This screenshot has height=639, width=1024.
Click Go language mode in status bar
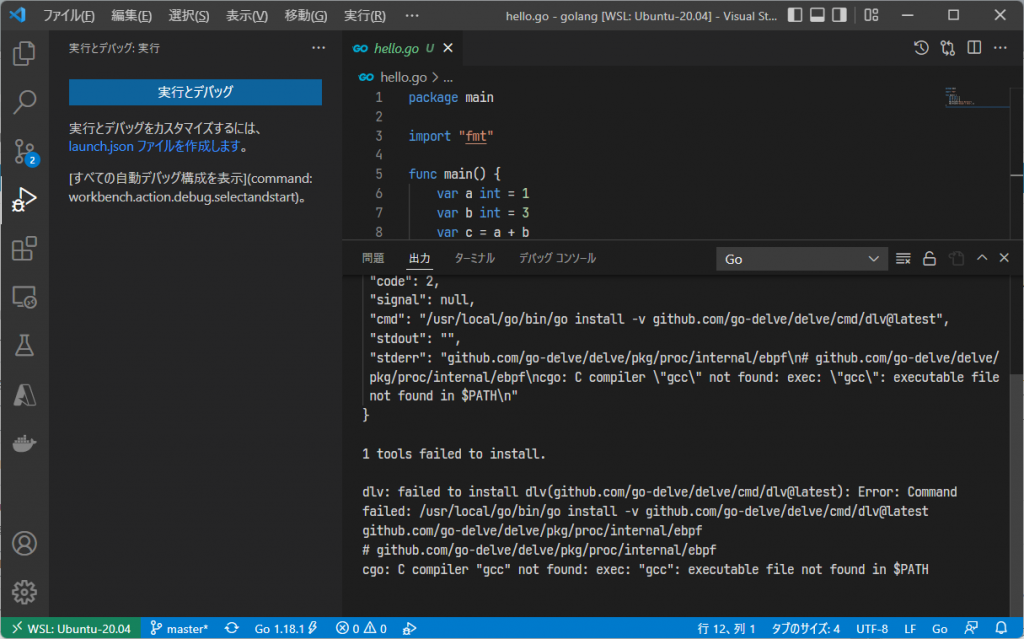point(939,629)
